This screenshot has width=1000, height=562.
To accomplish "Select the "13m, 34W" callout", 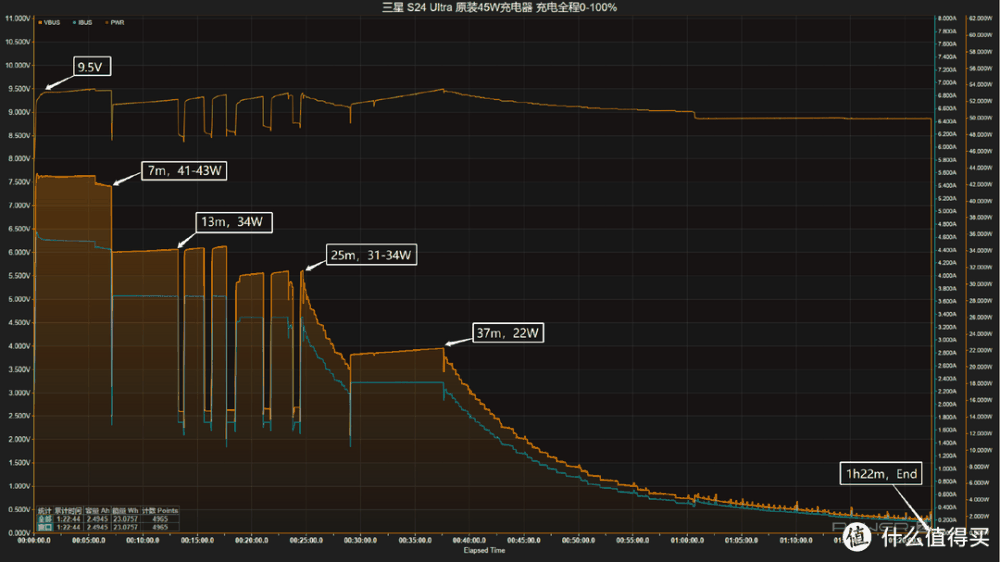I will tap(234, 222).
